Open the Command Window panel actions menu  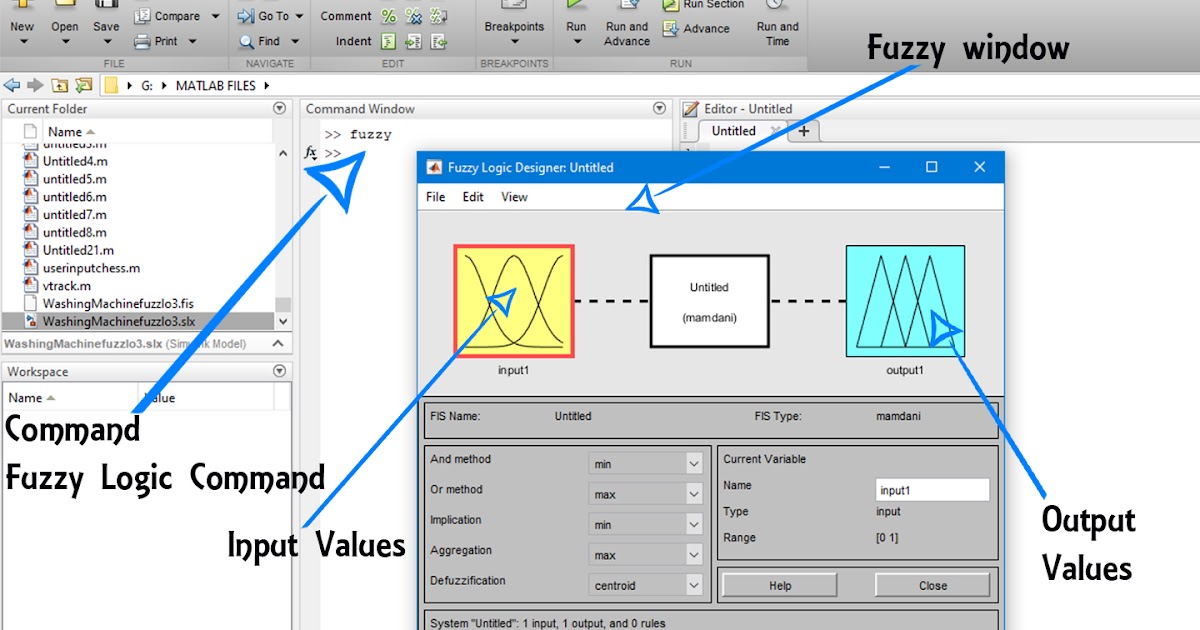coord(659,109)
